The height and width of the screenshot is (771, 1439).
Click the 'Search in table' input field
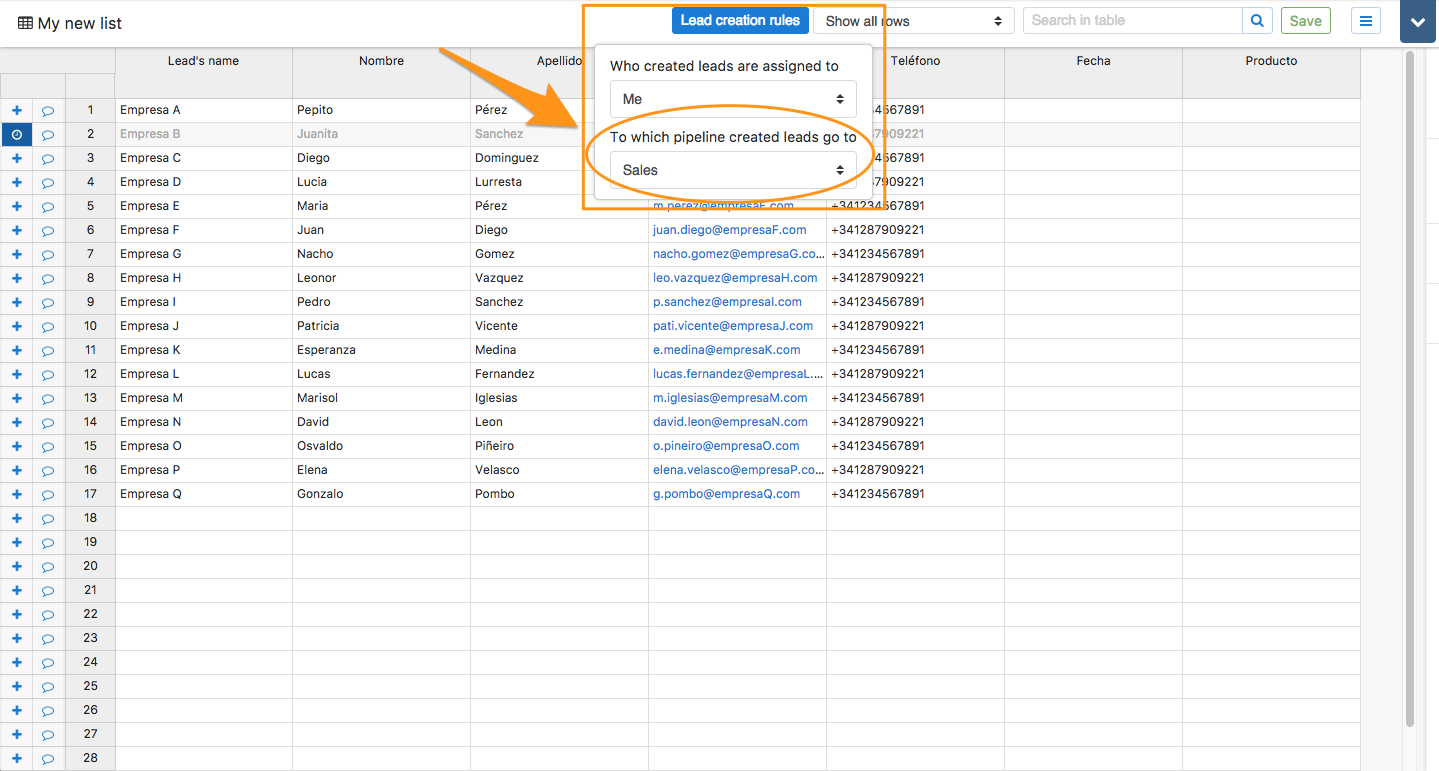pos(1132,20)
